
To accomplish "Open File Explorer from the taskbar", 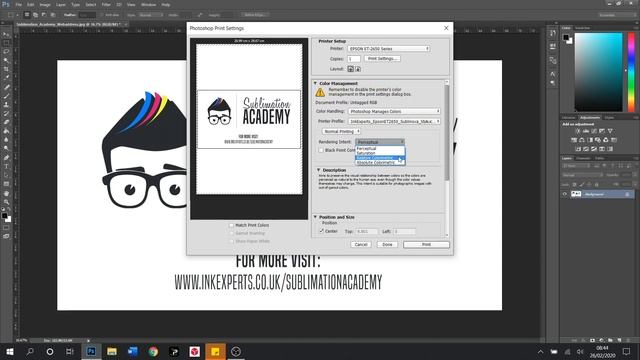I will point(112,351).
